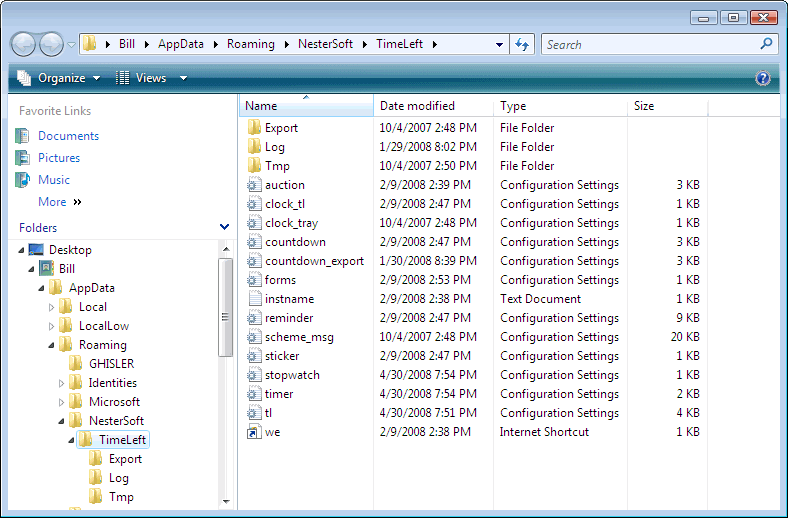
Task: Go forward with the Forward arrow button
Action: tap(51, 44)
